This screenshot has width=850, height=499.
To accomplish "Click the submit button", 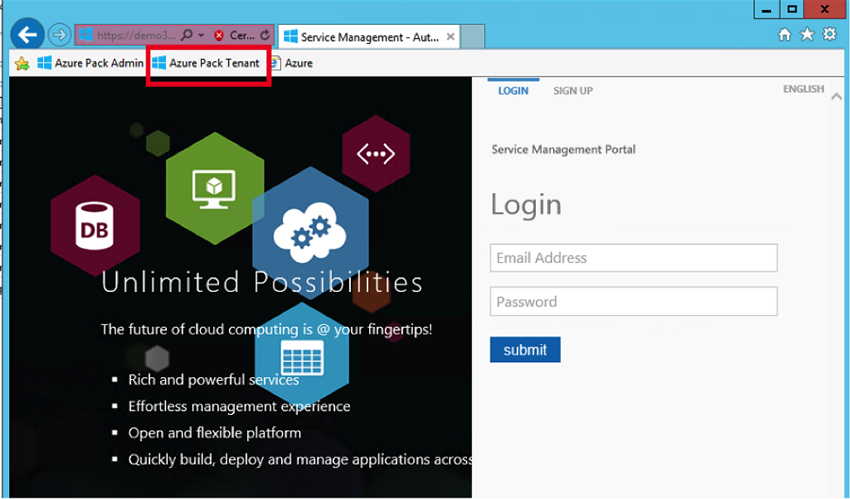I will pyautogui.click(x=525, y=350).
